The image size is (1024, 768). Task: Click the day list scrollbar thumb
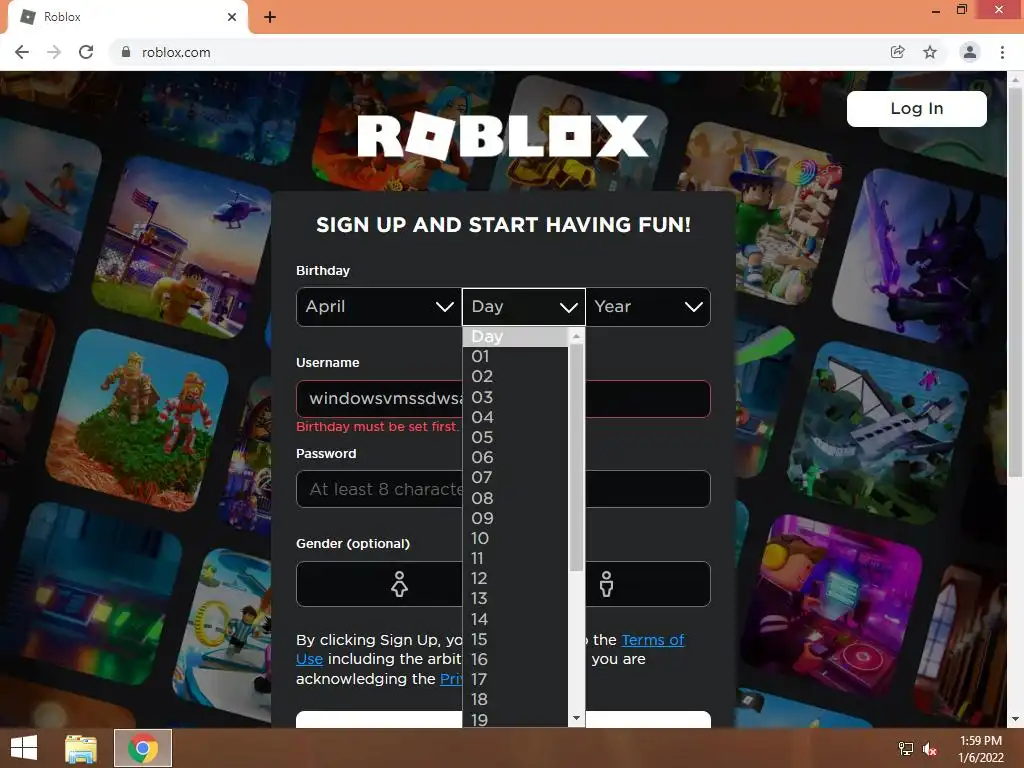[576, 458]
